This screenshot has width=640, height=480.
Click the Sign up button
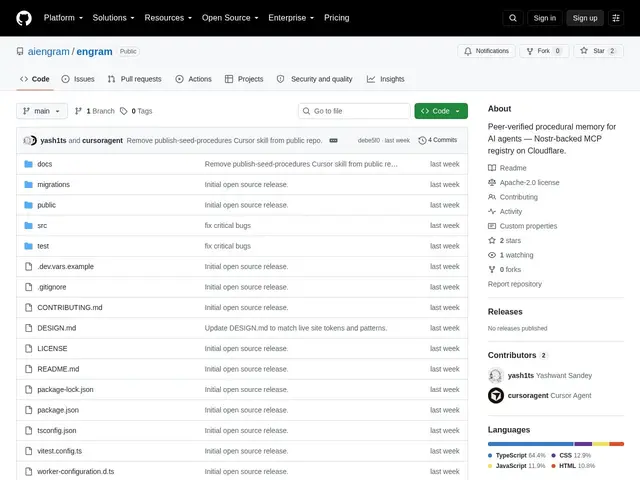584,18
